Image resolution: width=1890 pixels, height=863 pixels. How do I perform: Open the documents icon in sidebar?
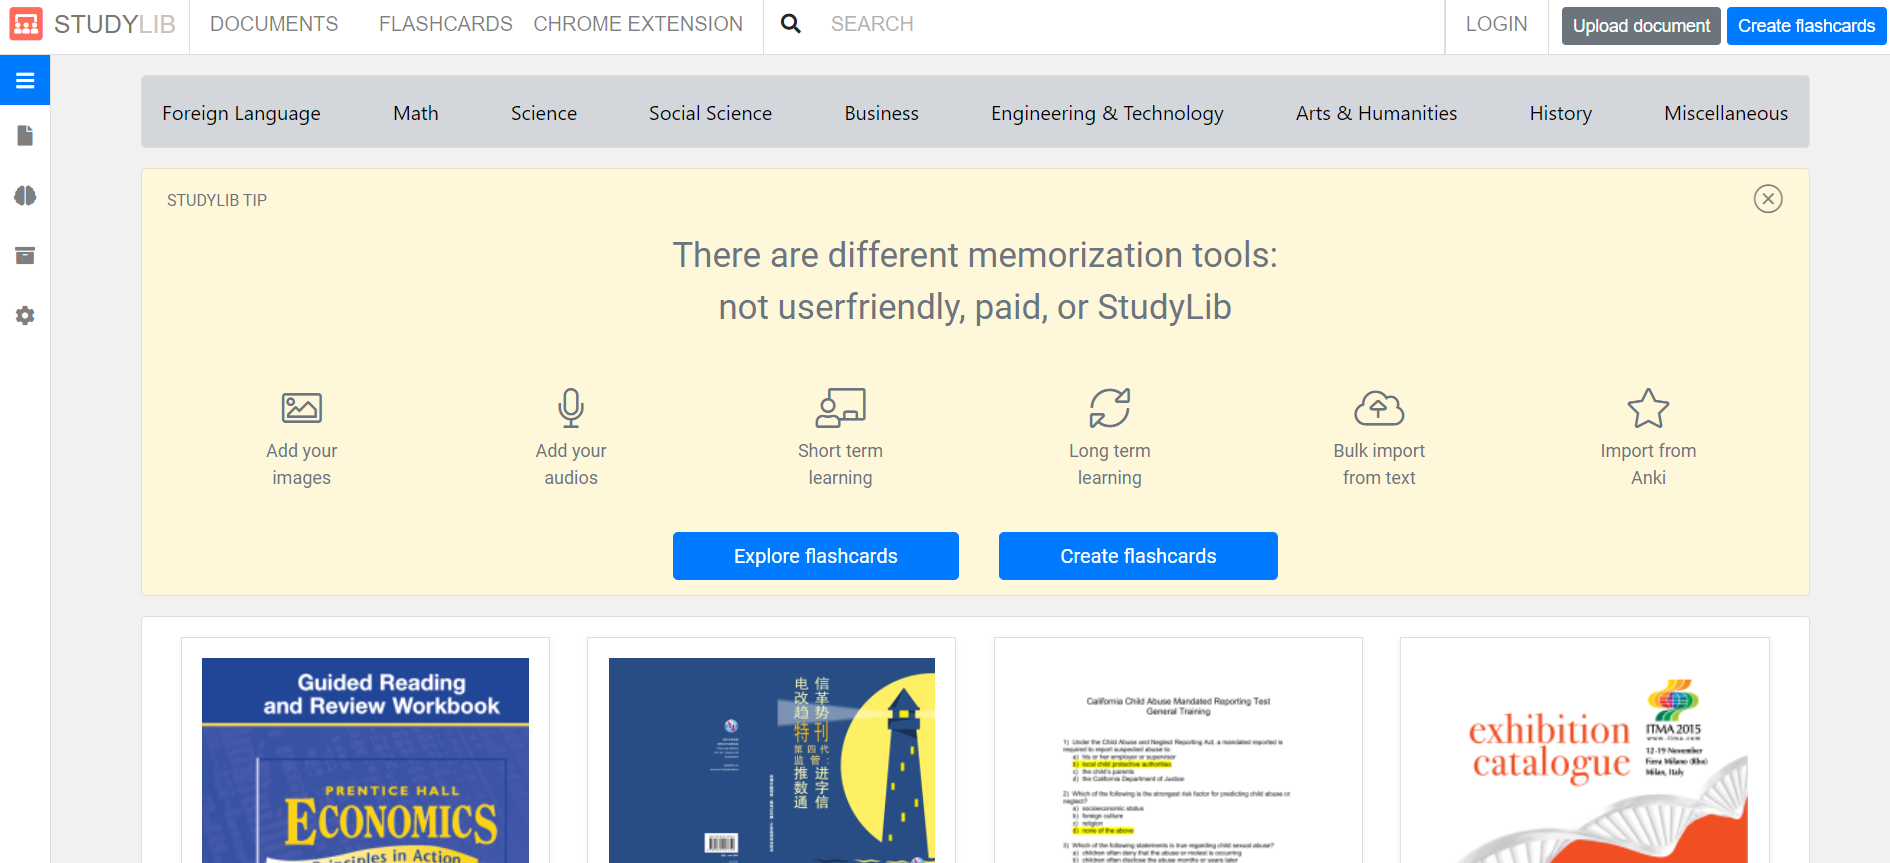pyautogui.click(x=25, y=136)
